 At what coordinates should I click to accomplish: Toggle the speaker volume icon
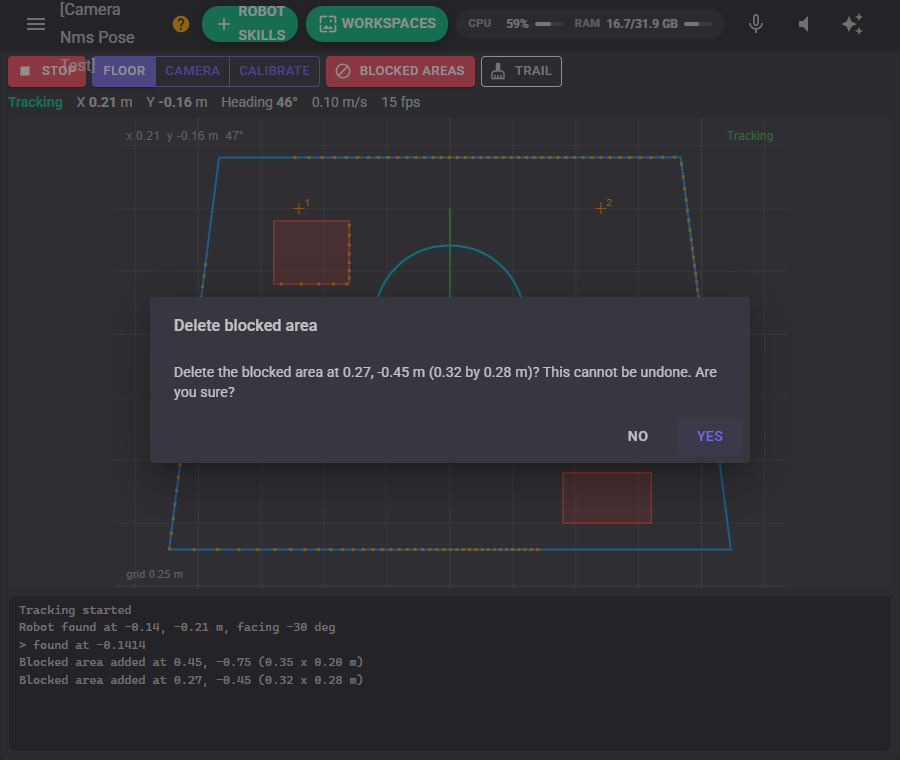[x=804, y=24]
